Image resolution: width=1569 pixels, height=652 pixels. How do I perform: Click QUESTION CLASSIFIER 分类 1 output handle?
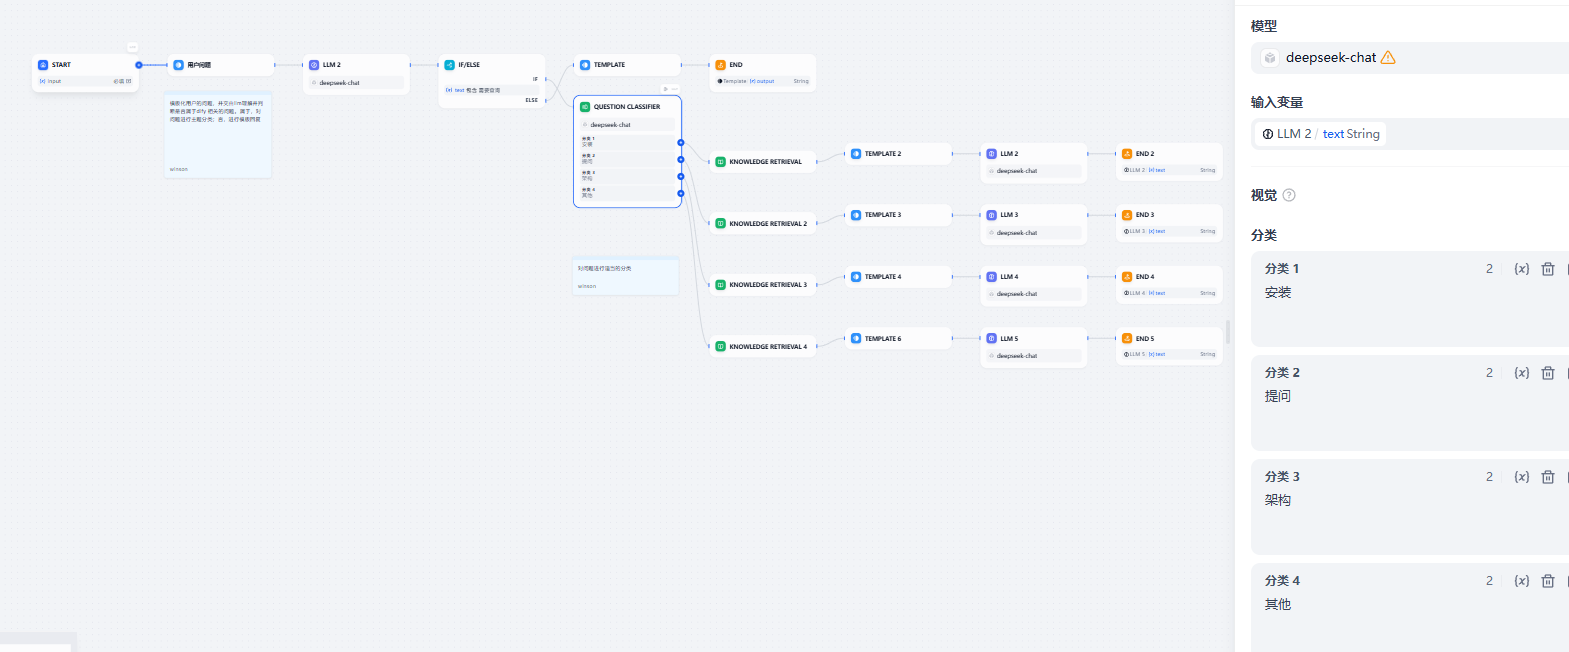coord(681,143)
